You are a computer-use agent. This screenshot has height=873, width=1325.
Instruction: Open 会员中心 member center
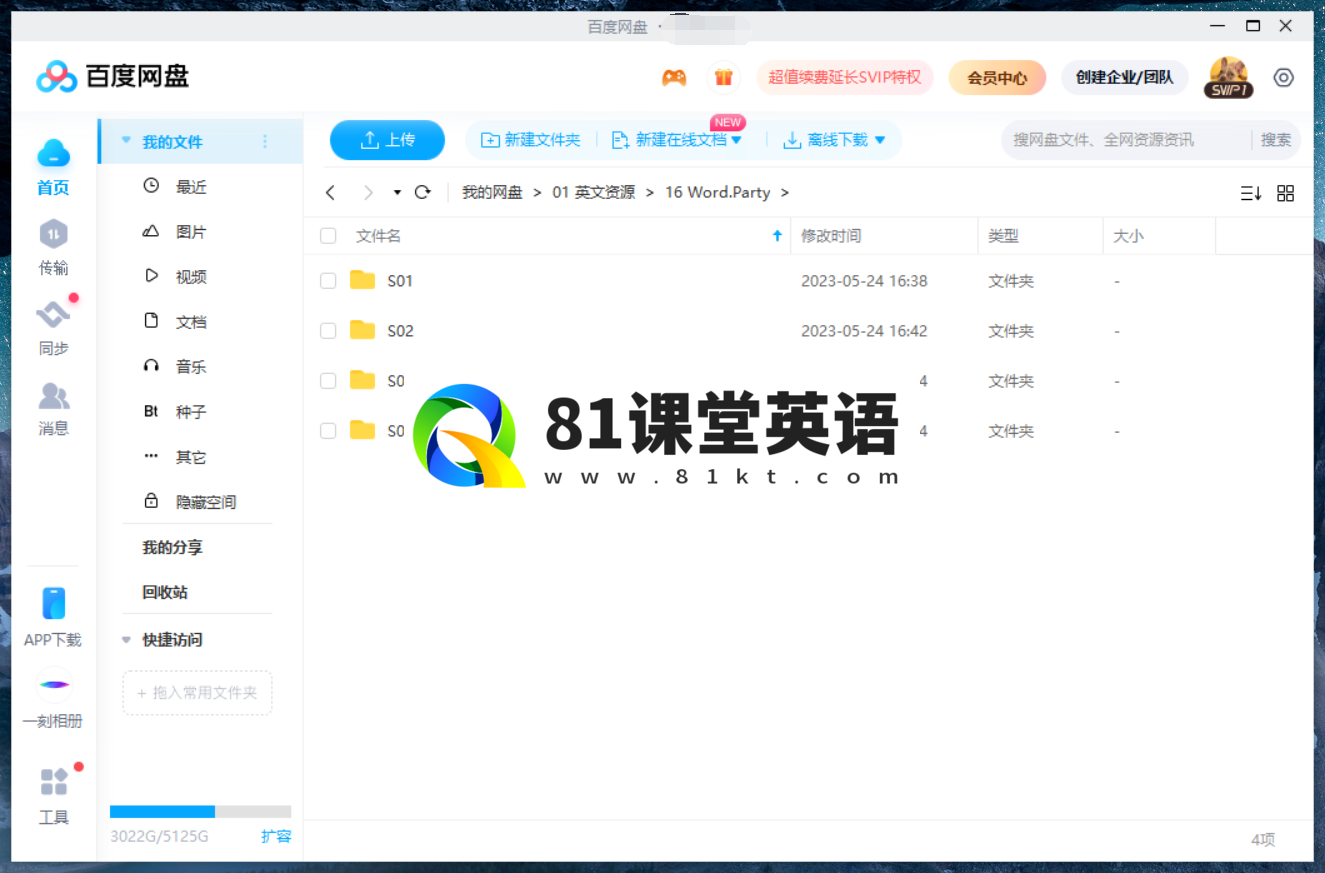(997, 77)
